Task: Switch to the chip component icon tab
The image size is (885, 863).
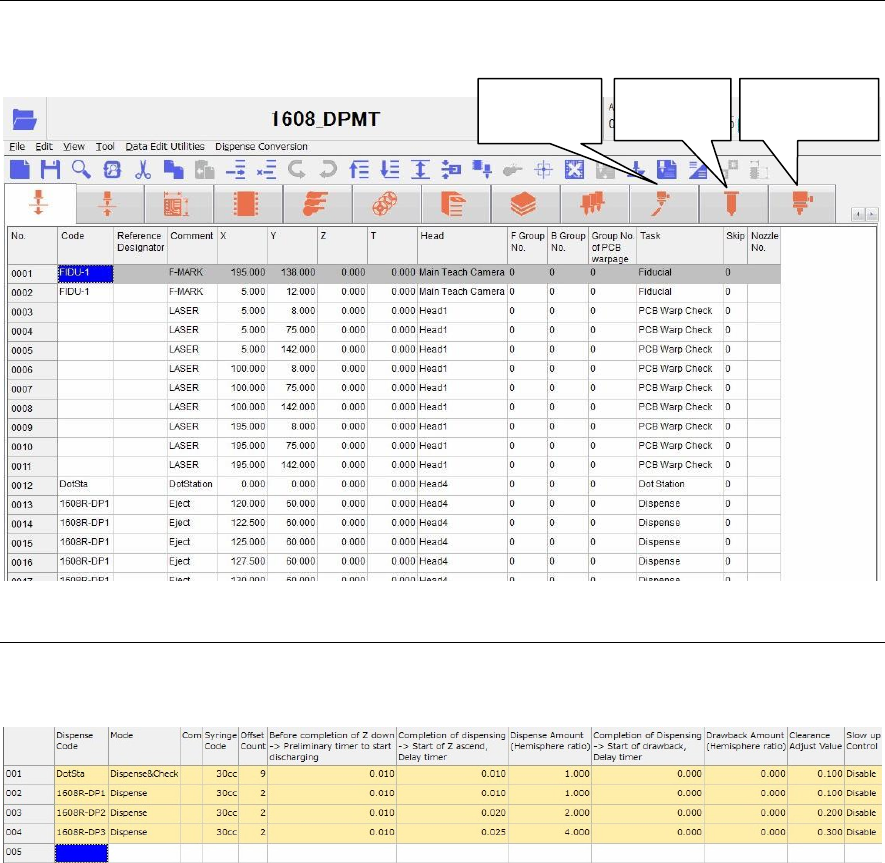Action: coord(245,203)
